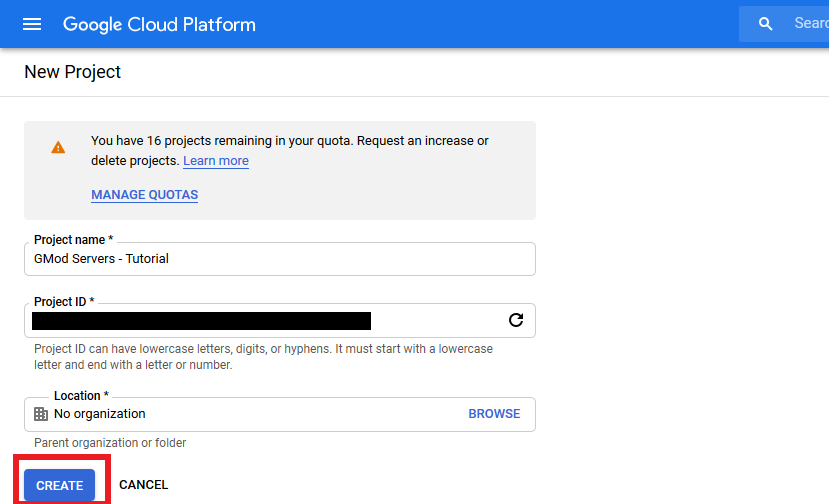This screenshot has width=829, height=504.
Task: Click the Parent organization or folder hint
Action: (110, 443)
